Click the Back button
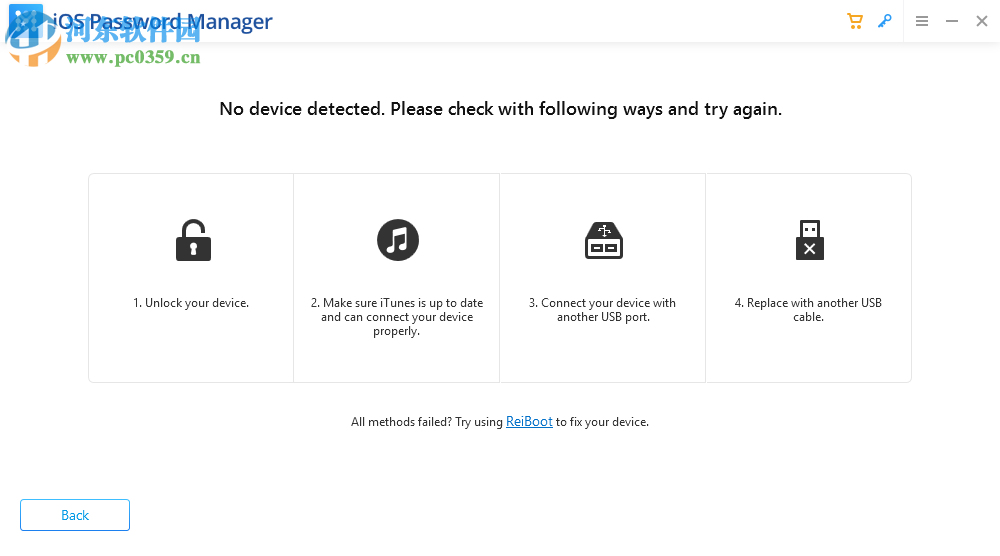This screenshot has height=556, width=1000. [x=75, y=515]
